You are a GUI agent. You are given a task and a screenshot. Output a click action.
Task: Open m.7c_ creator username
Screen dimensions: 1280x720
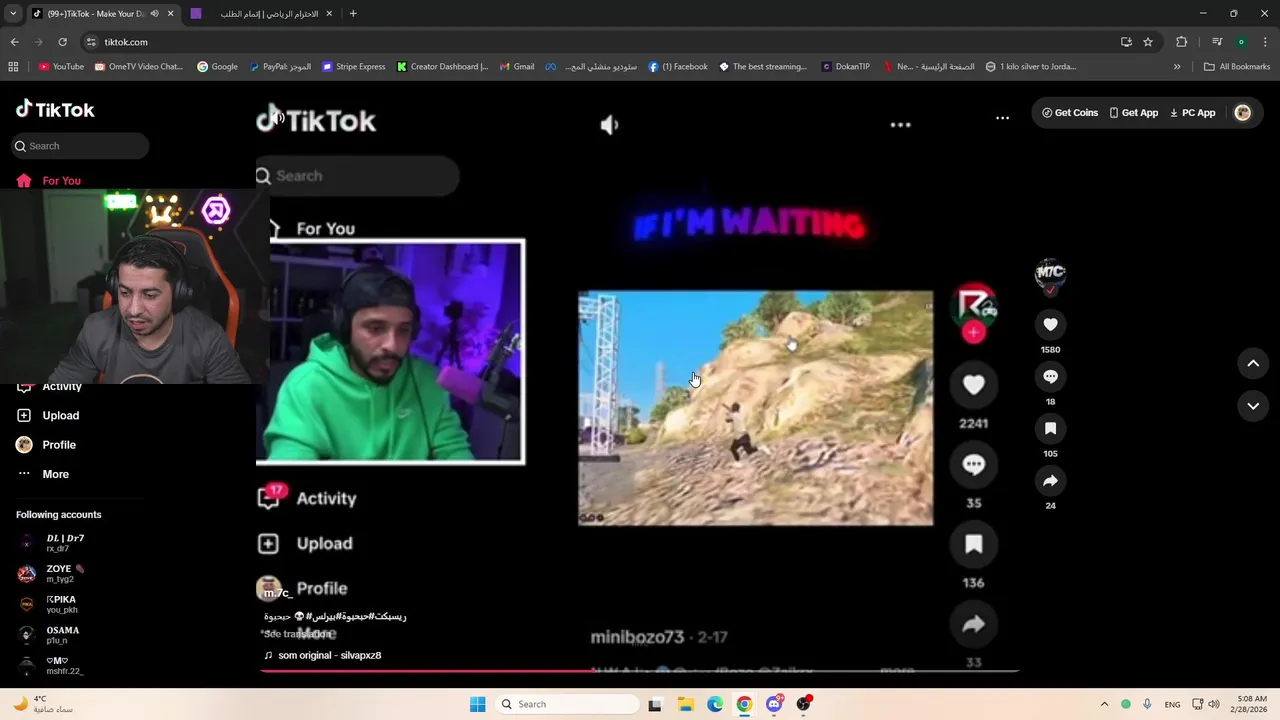click(278, 593)
